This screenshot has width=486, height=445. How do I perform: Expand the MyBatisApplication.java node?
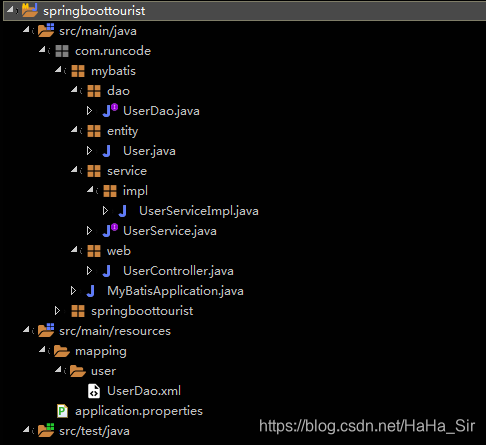pyautogui.click(x=73, y=291)
